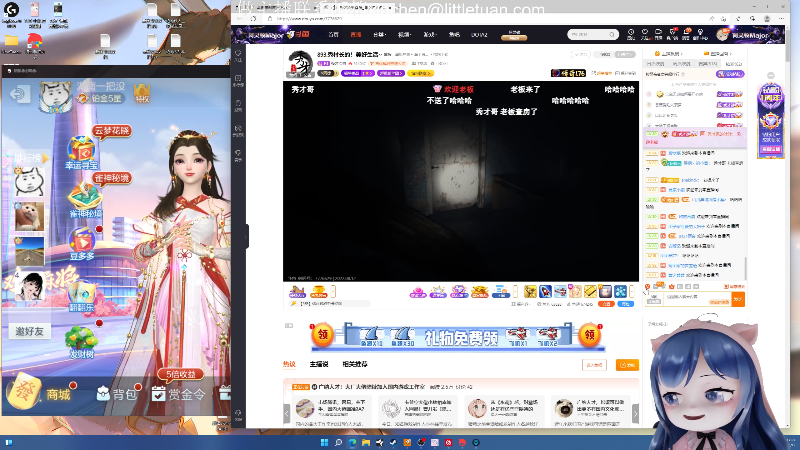Click the next arrow of post carousel
Screen dimensions: 800x450
point(635,413)
